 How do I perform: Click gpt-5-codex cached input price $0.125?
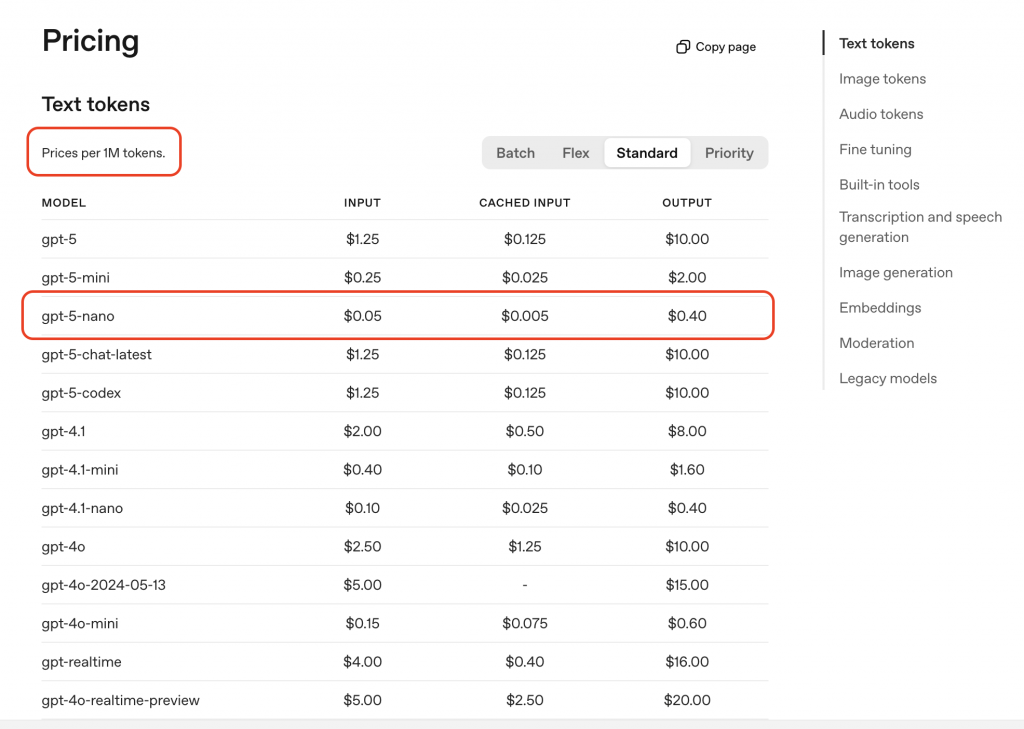point(524,393)
